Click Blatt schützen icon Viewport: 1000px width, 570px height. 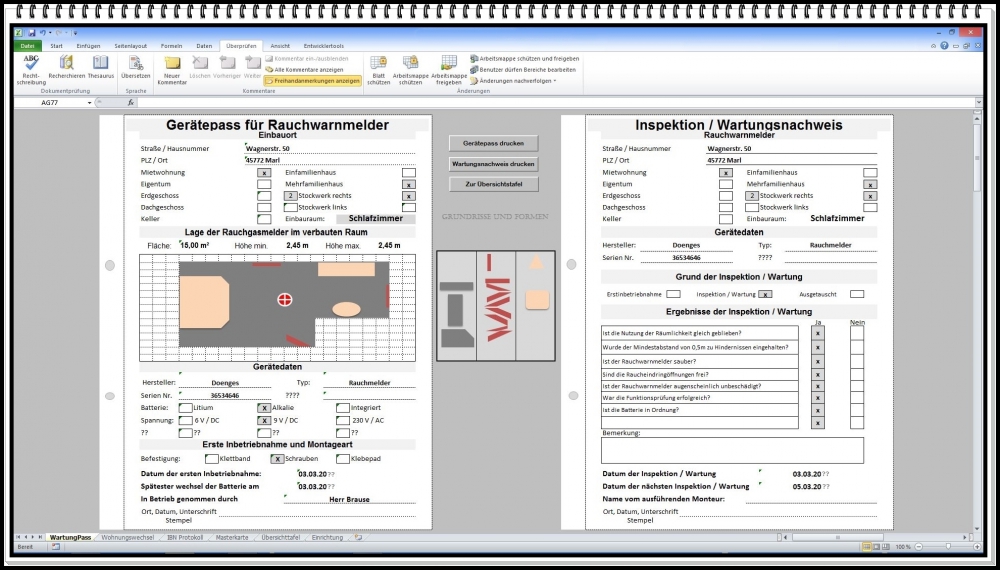[379, 68]
